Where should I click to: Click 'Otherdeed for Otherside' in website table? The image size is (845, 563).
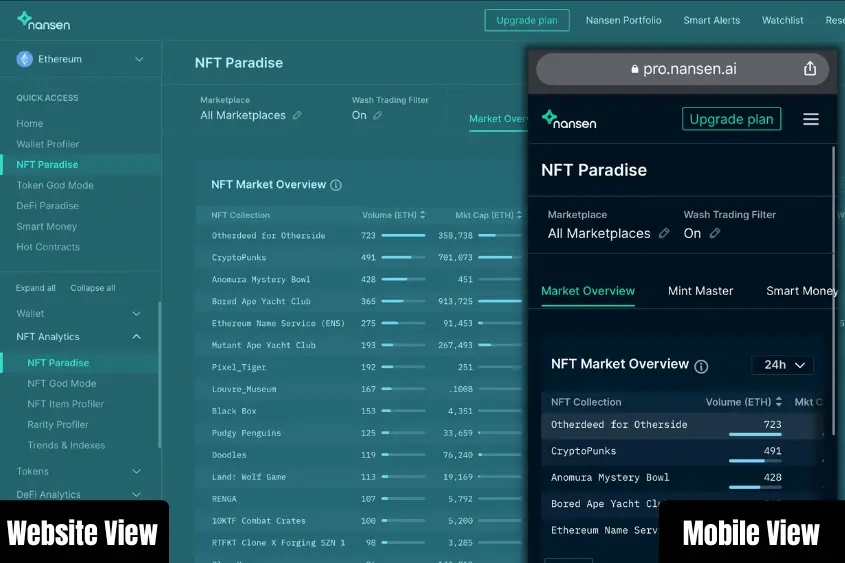tap(268, 235)
